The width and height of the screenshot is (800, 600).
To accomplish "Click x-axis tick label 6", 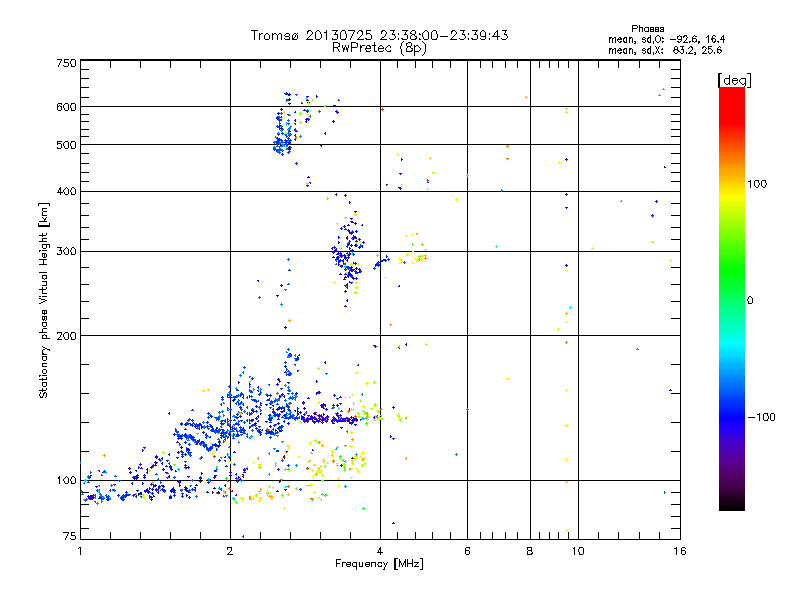I will click(x=467, y=551).
